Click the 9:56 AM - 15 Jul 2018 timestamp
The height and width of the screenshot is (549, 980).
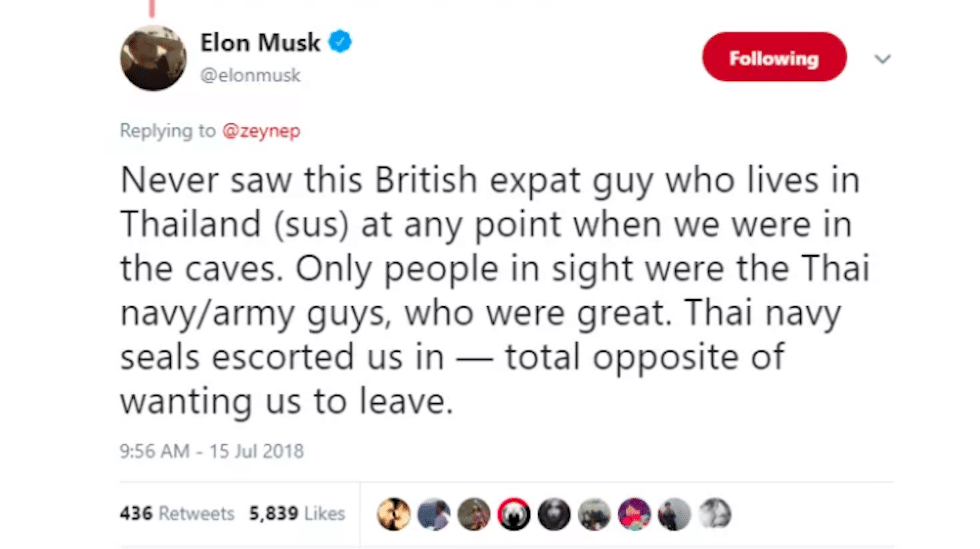click(x=211, y=451)
